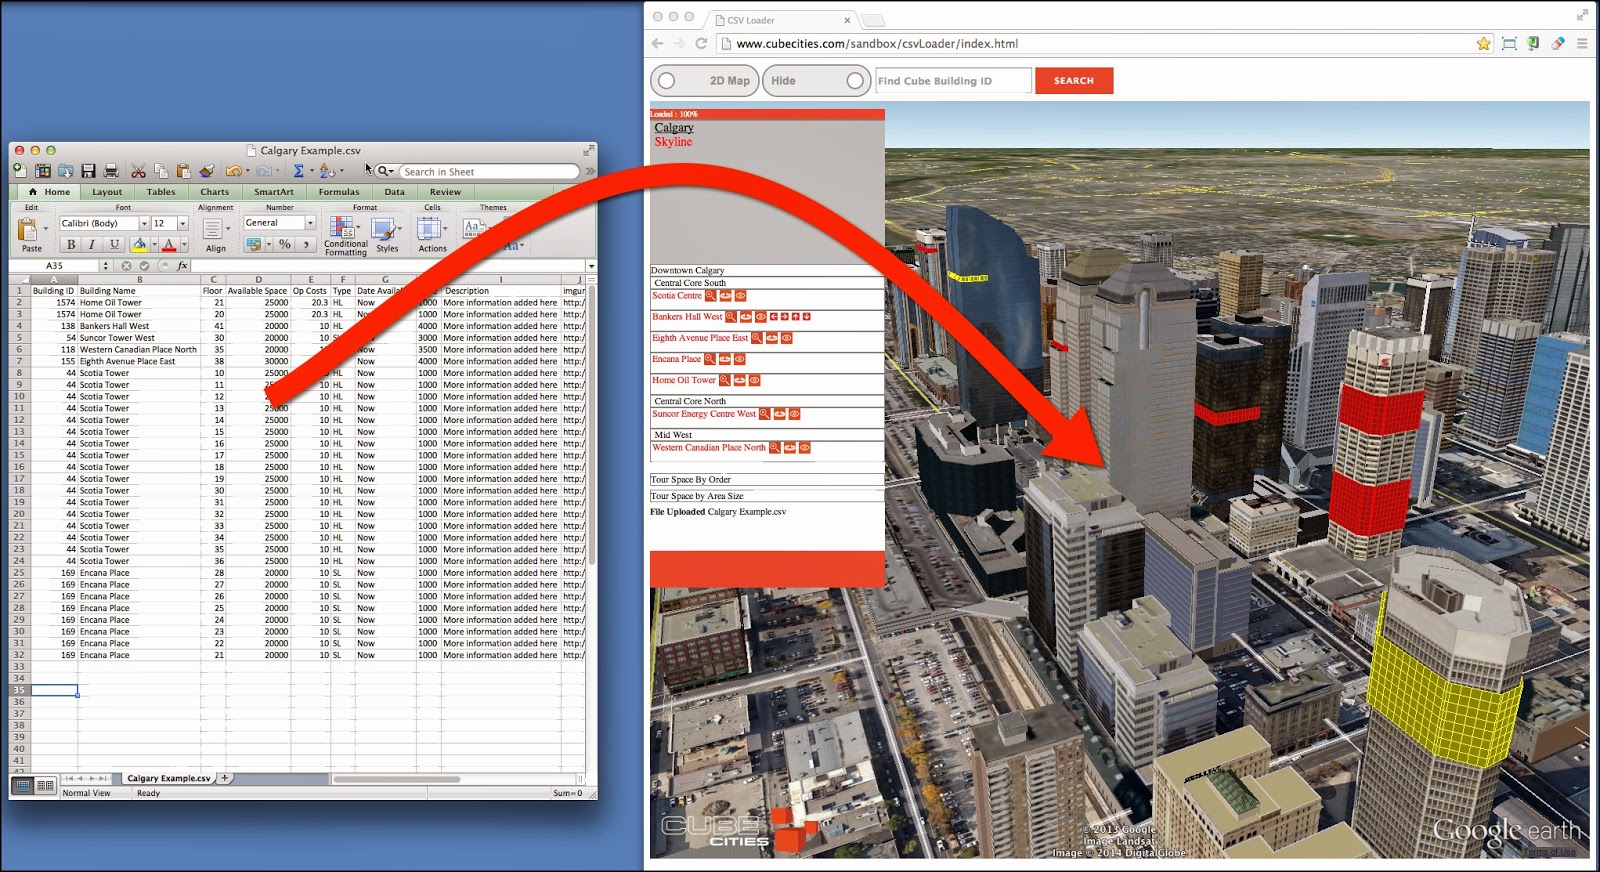Open the font name dropdown Calibri (Body)
This screenshot has height=872, width=1600.
[x=144, y=223]
